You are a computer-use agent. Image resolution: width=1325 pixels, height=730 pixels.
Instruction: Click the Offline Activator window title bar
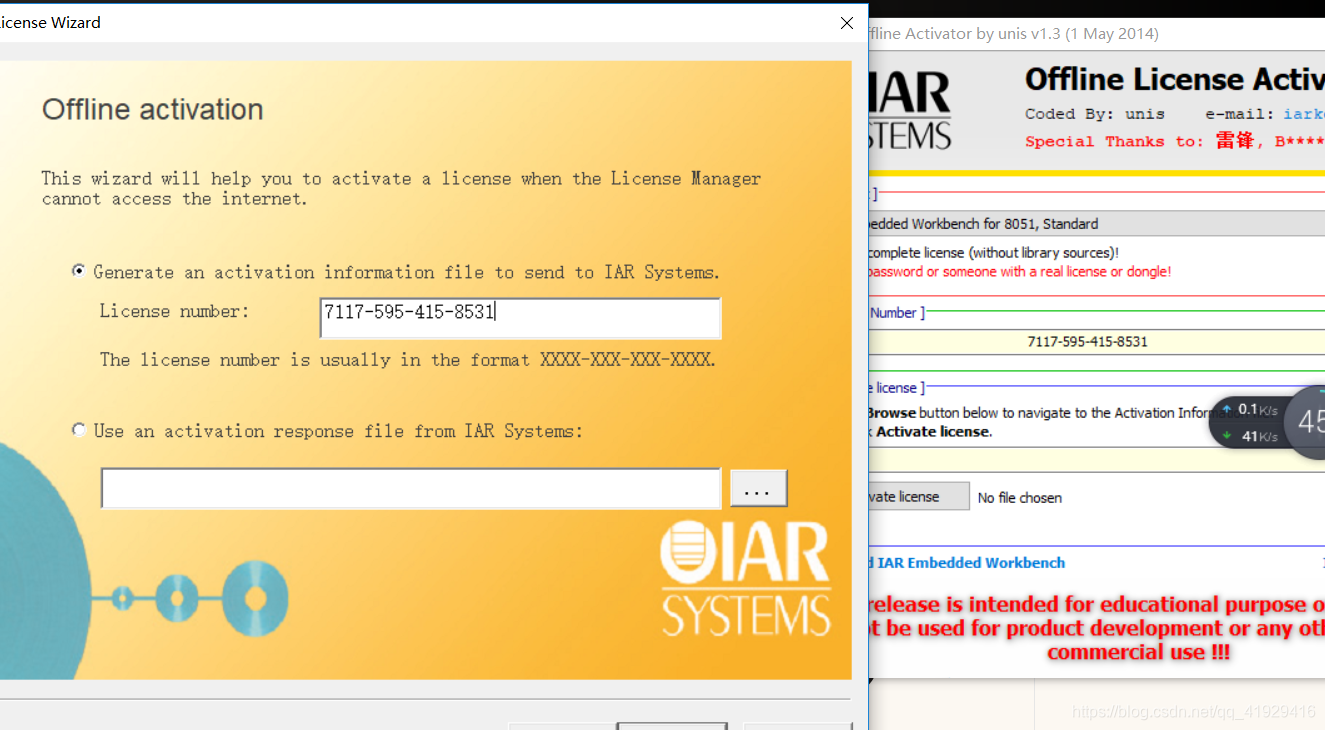pyautogui.click(x=1096, y=33)
